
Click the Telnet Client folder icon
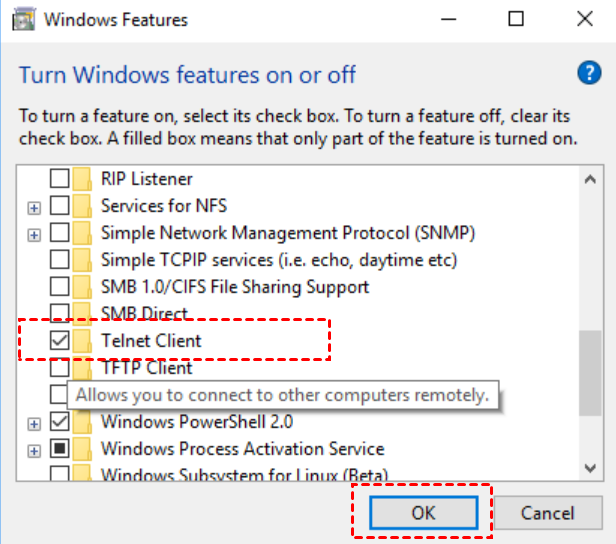click(84, 341)
